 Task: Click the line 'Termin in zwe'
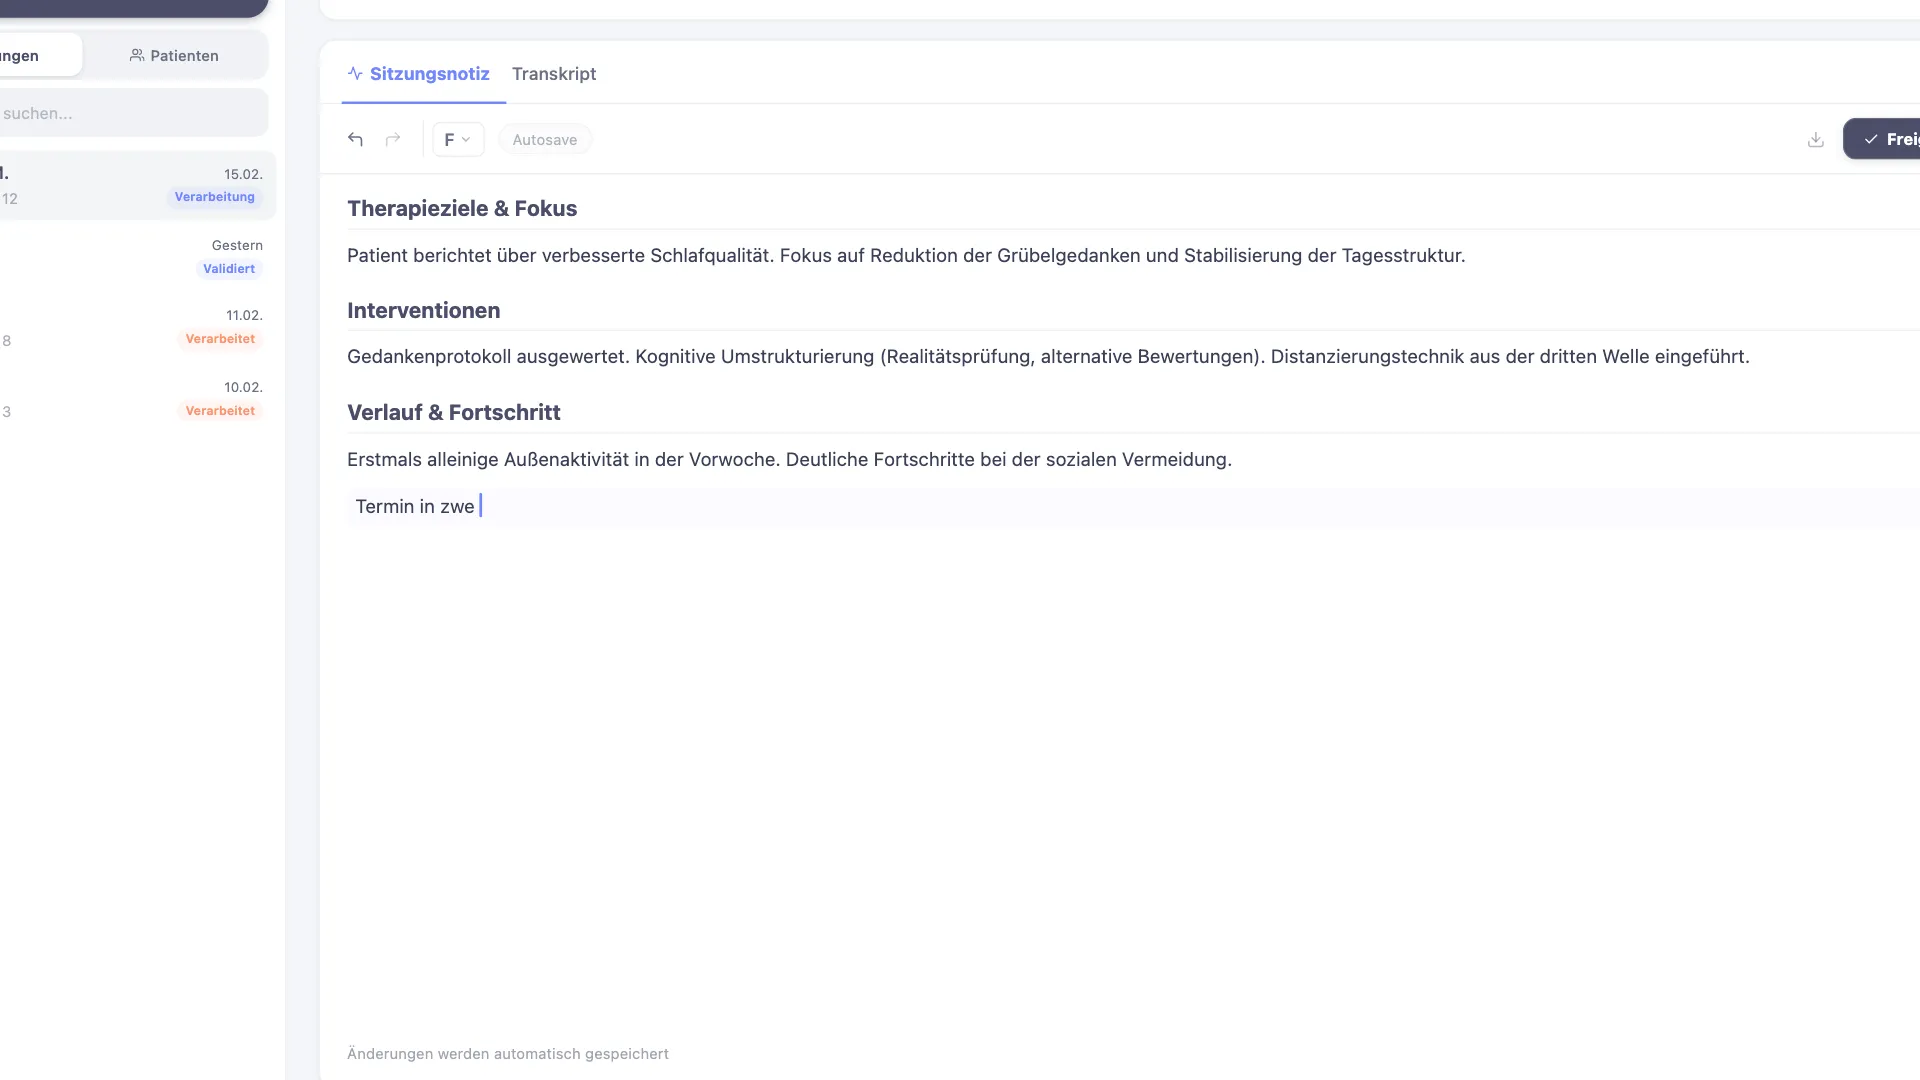point(415,506)
